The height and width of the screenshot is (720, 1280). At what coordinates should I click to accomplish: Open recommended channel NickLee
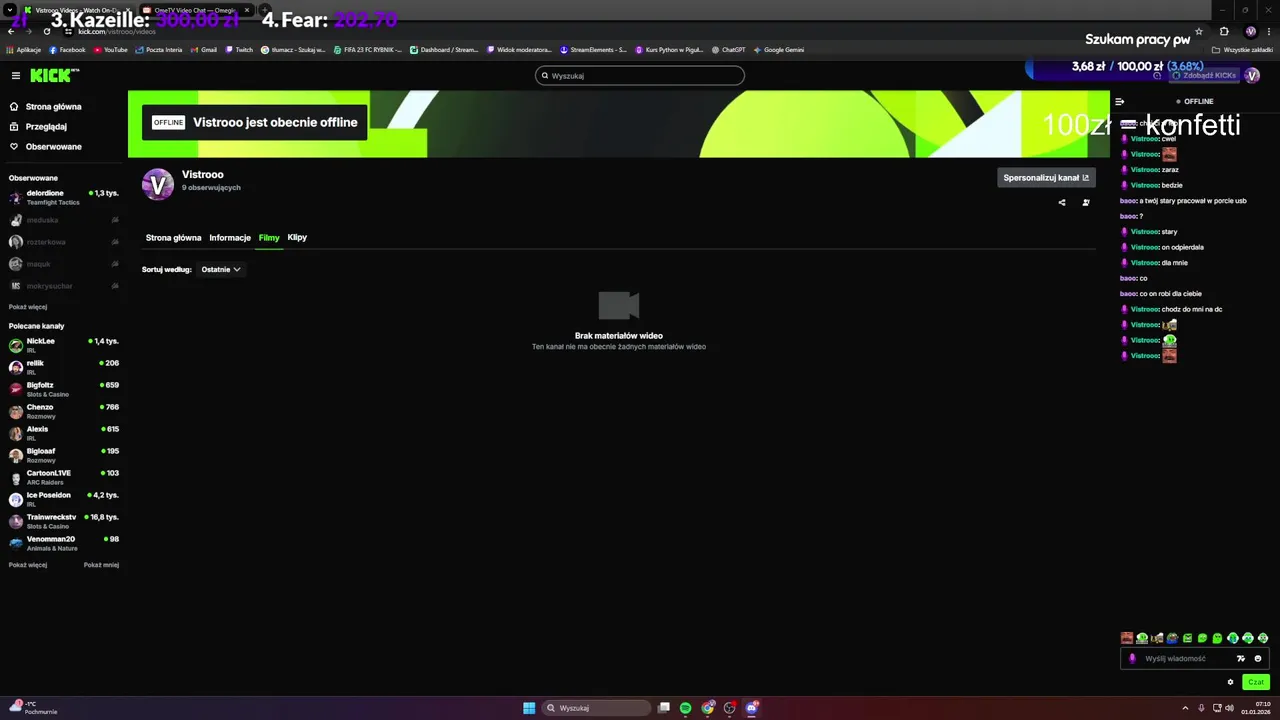tap(64, 345)
